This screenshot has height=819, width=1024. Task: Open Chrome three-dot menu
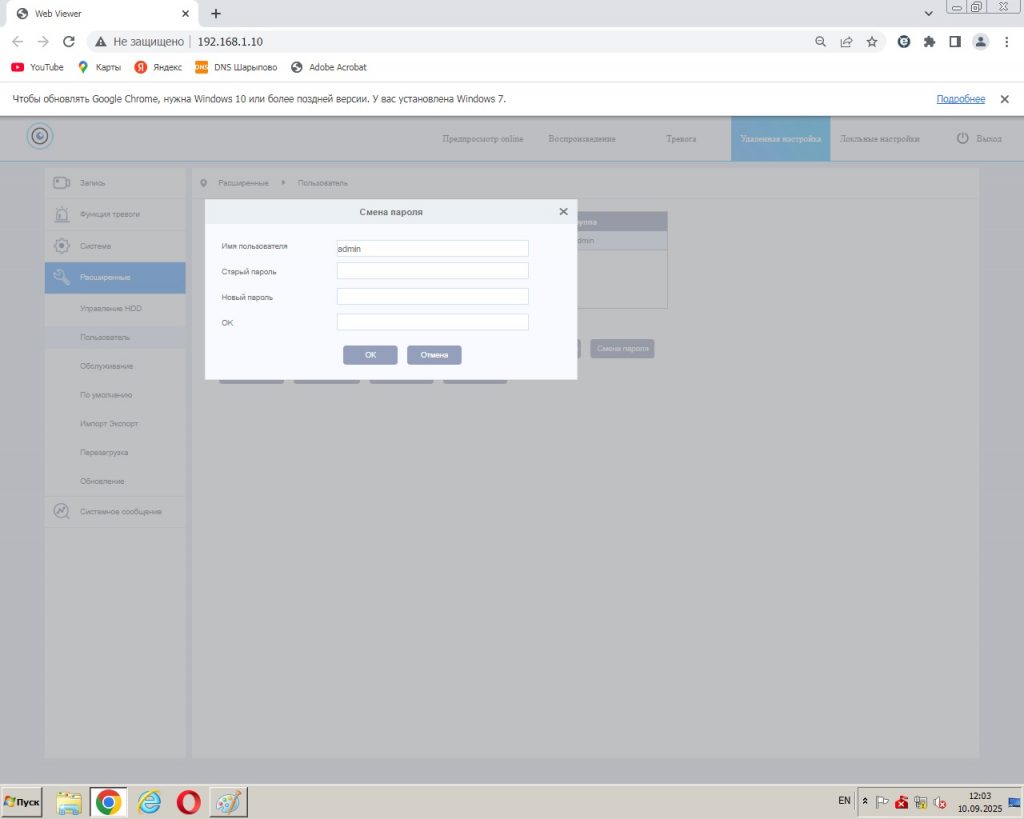point(1006,42)
